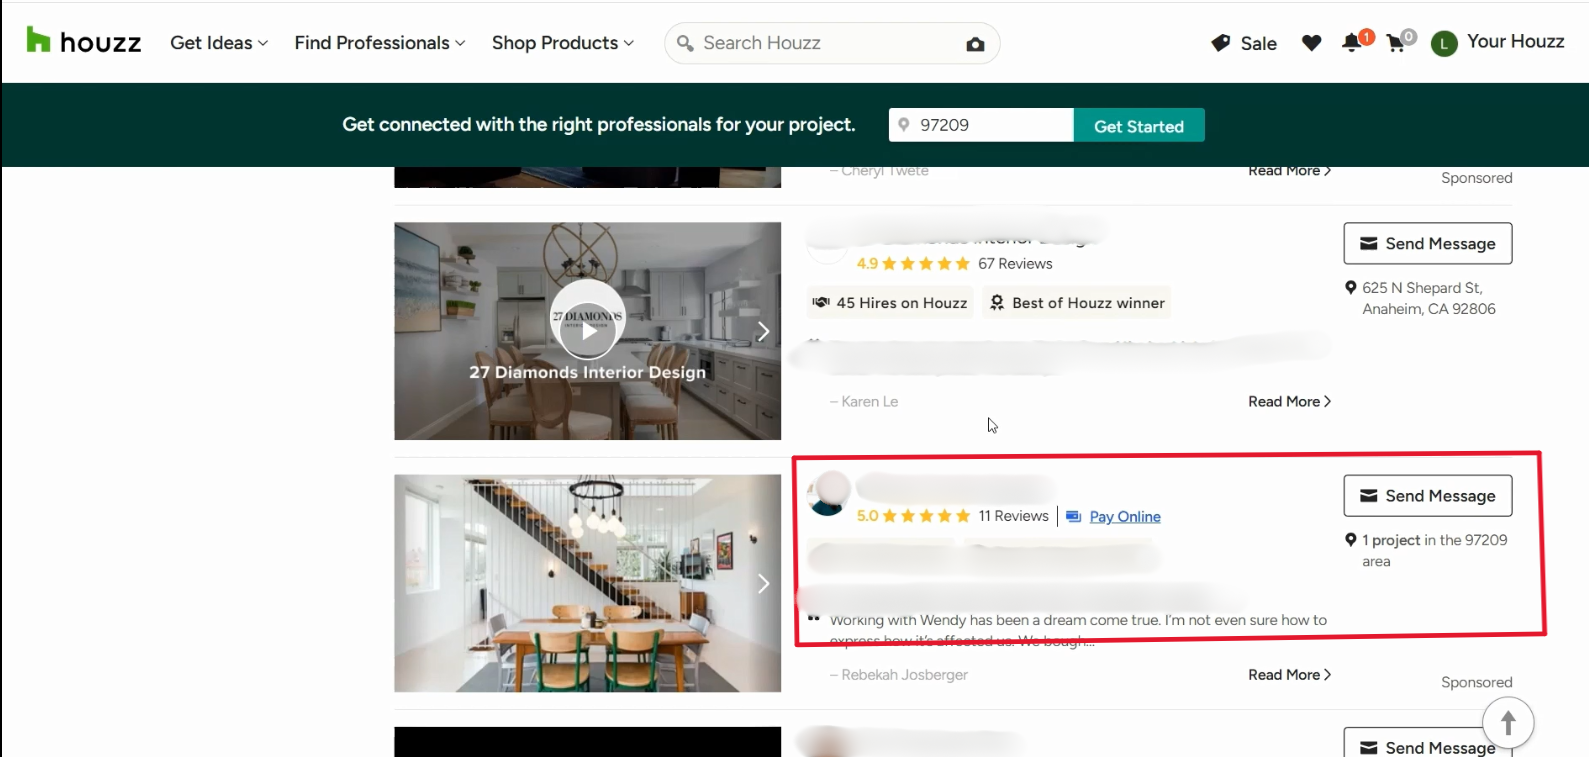
Task: Open the Get Ideas menu
Action: coord(219,43)
